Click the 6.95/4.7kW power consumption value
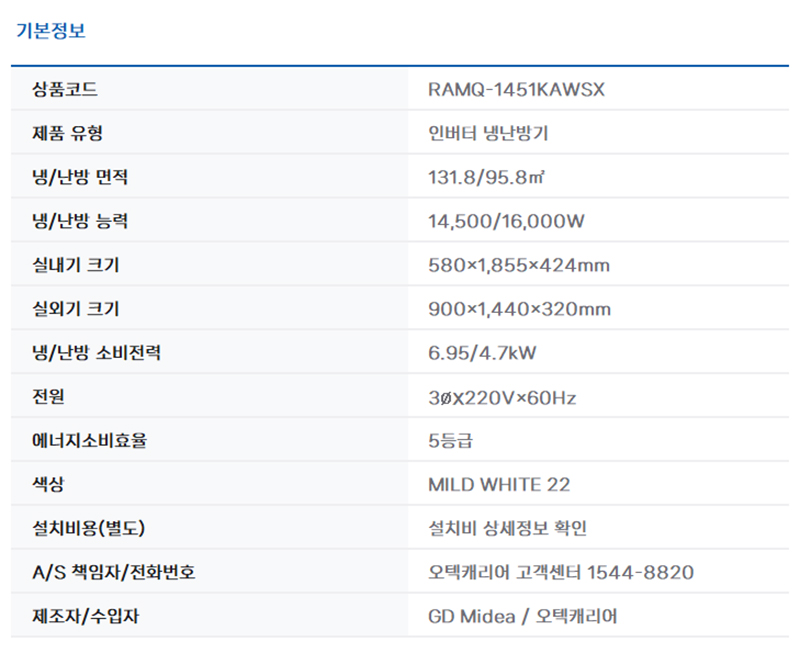The width and height of the screenshot is (800, 664). [482, 353]
